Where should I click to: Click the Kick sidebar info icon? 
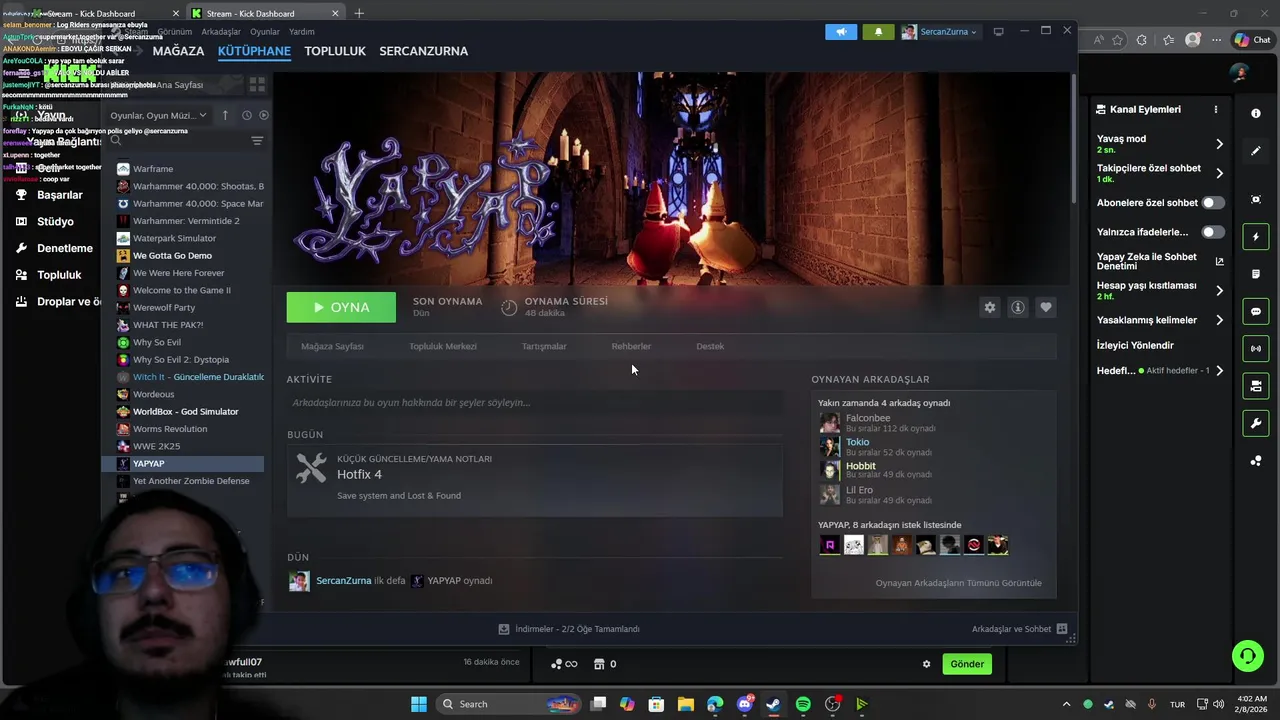(x=1256, y=114)
